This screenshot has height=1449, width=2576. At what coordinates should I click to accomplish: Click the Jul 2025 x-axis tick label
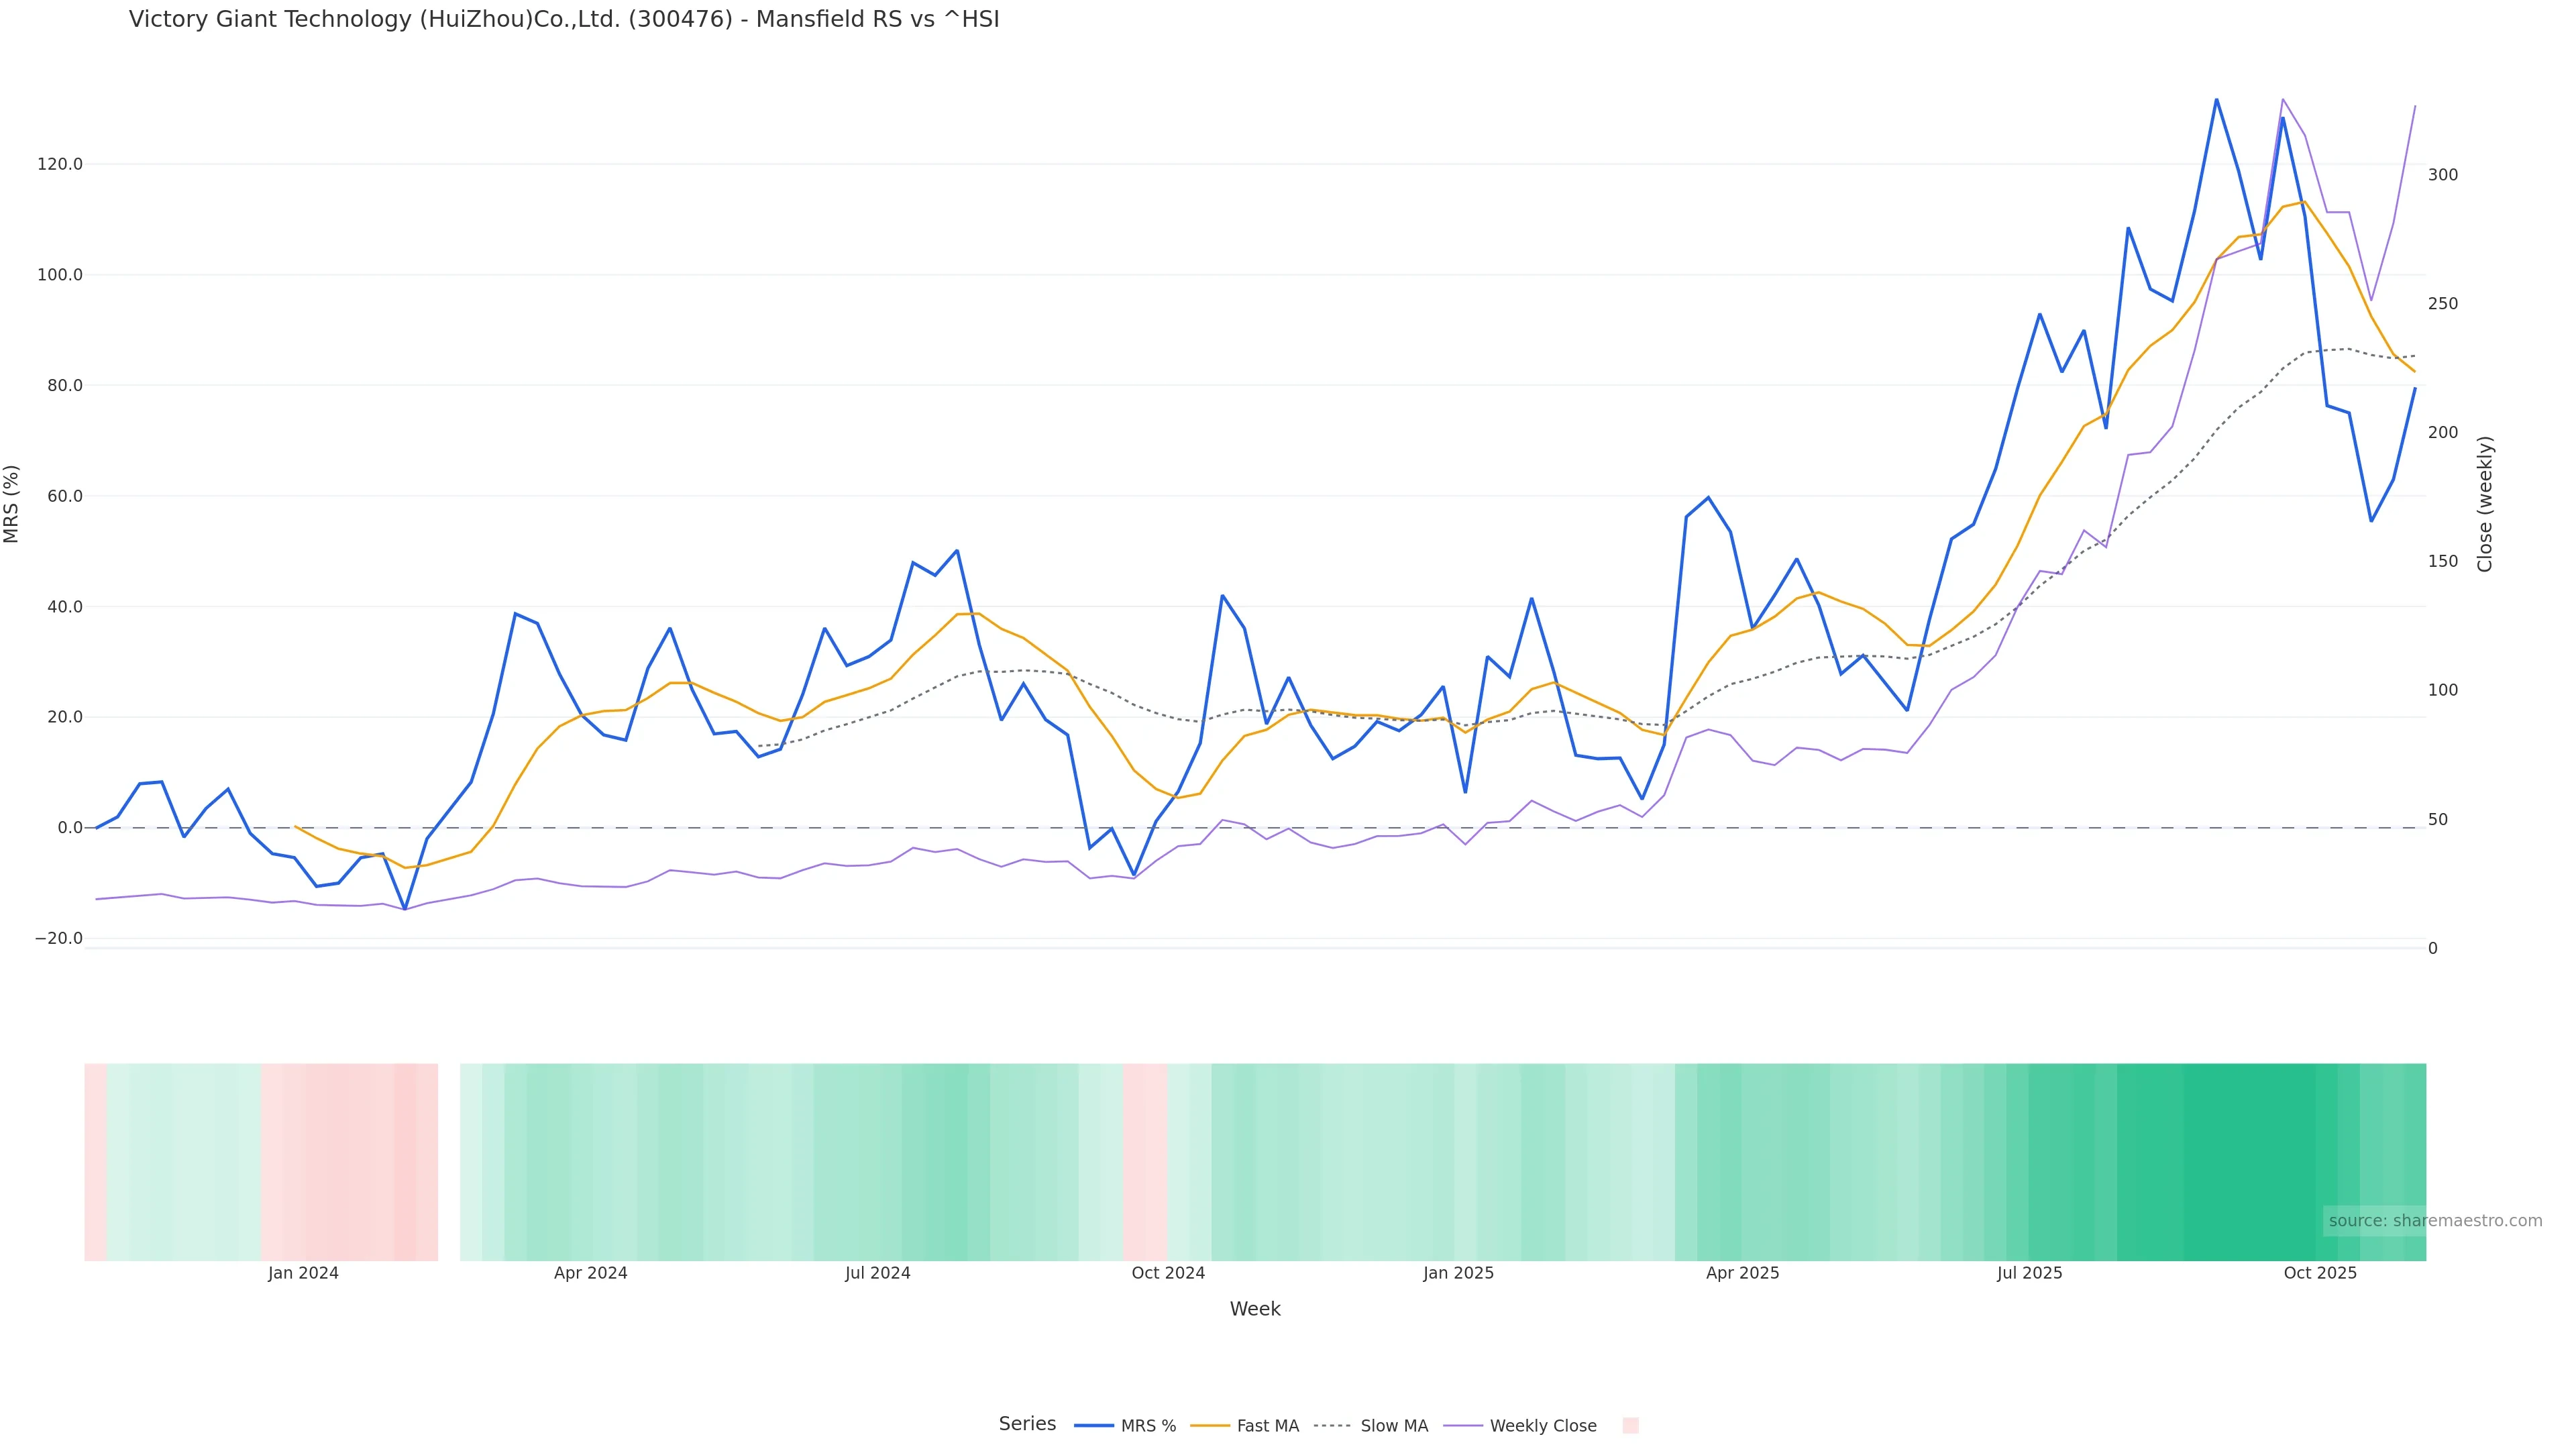click(2029, 1274)
